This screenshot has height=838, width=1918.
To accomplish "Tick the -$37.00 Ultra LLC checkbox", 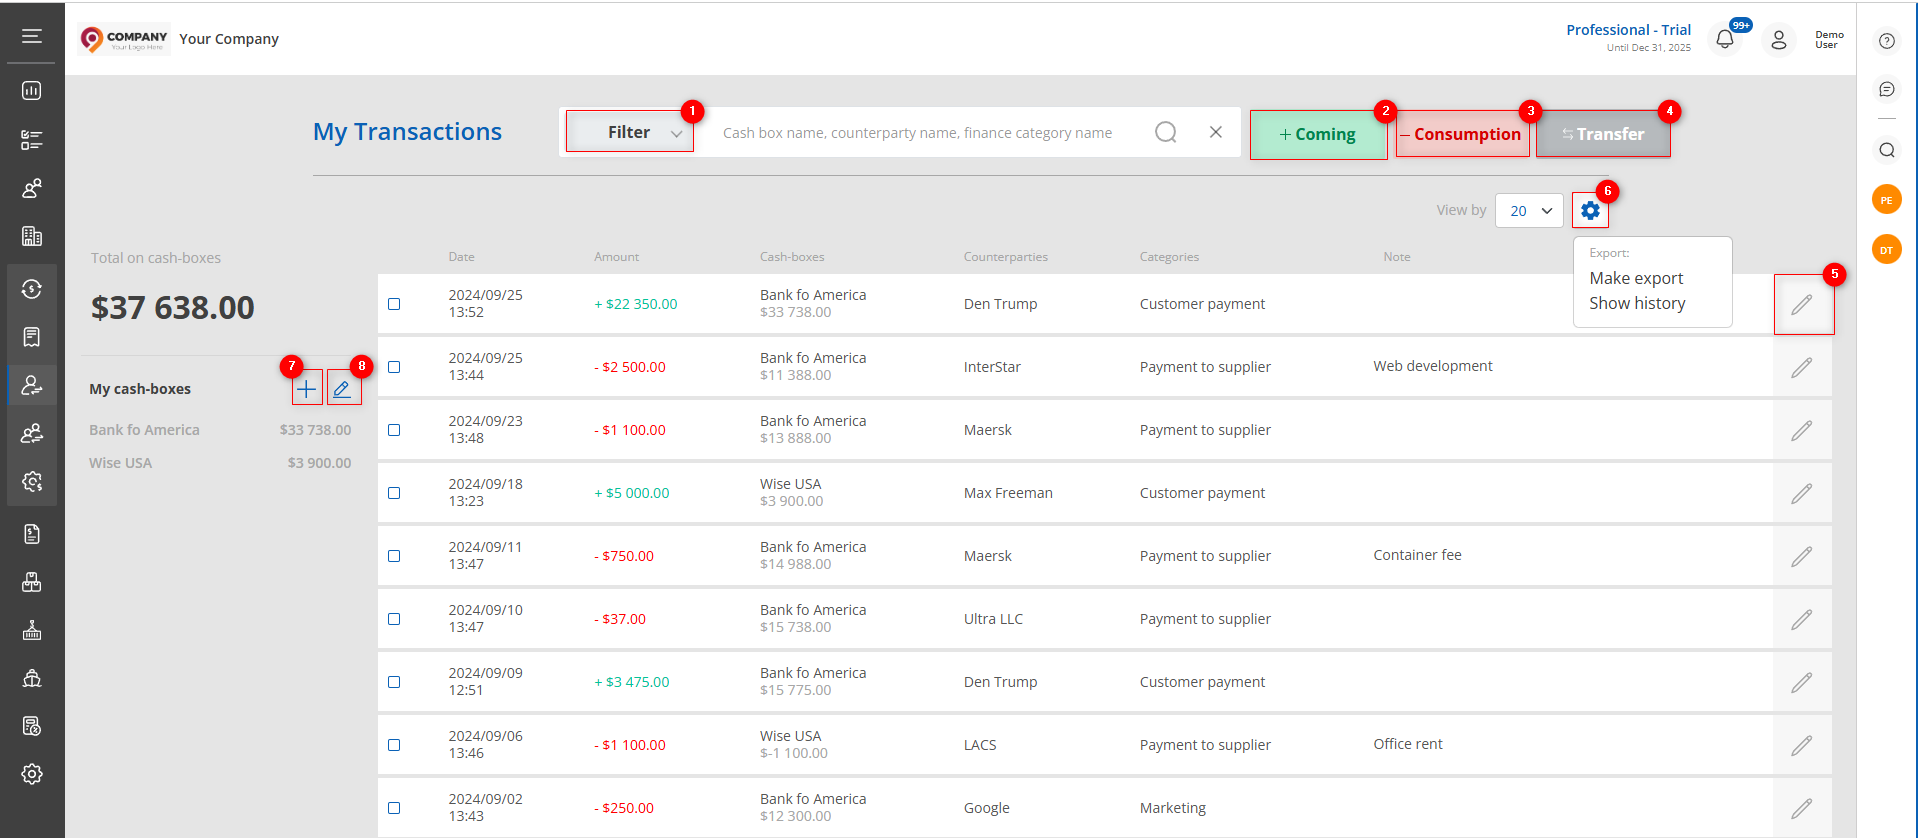I will tap(394, 619).
